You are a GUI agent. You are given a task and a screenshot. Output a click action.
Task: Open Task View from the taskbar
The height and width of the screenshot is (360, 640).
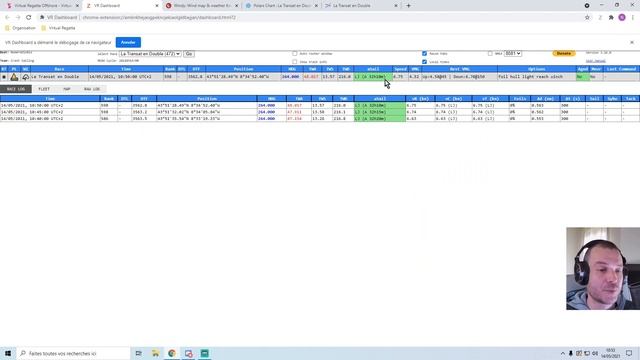pos(139,353)
